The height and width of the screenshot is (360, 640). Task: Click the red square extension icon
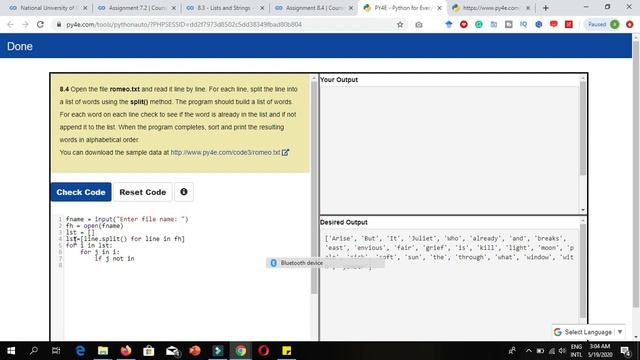[569, 24]
